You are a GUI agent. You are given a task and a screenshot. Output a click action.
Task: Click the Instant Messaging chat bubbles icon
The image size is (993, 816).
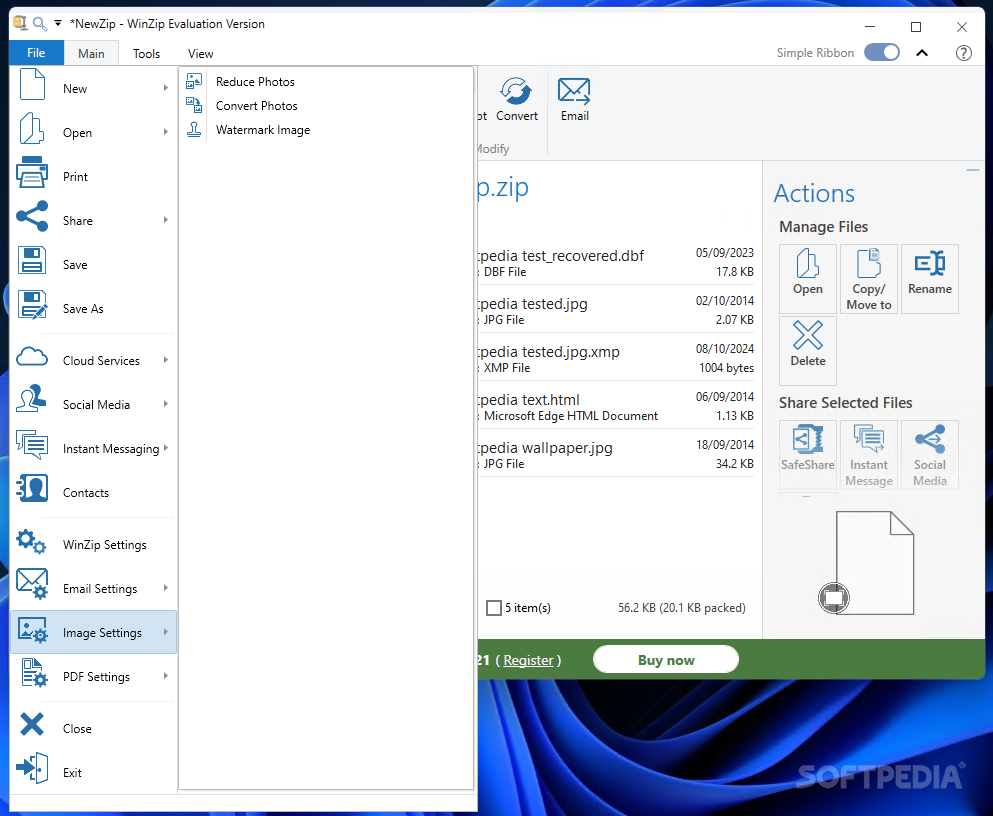tap(32, 444)
